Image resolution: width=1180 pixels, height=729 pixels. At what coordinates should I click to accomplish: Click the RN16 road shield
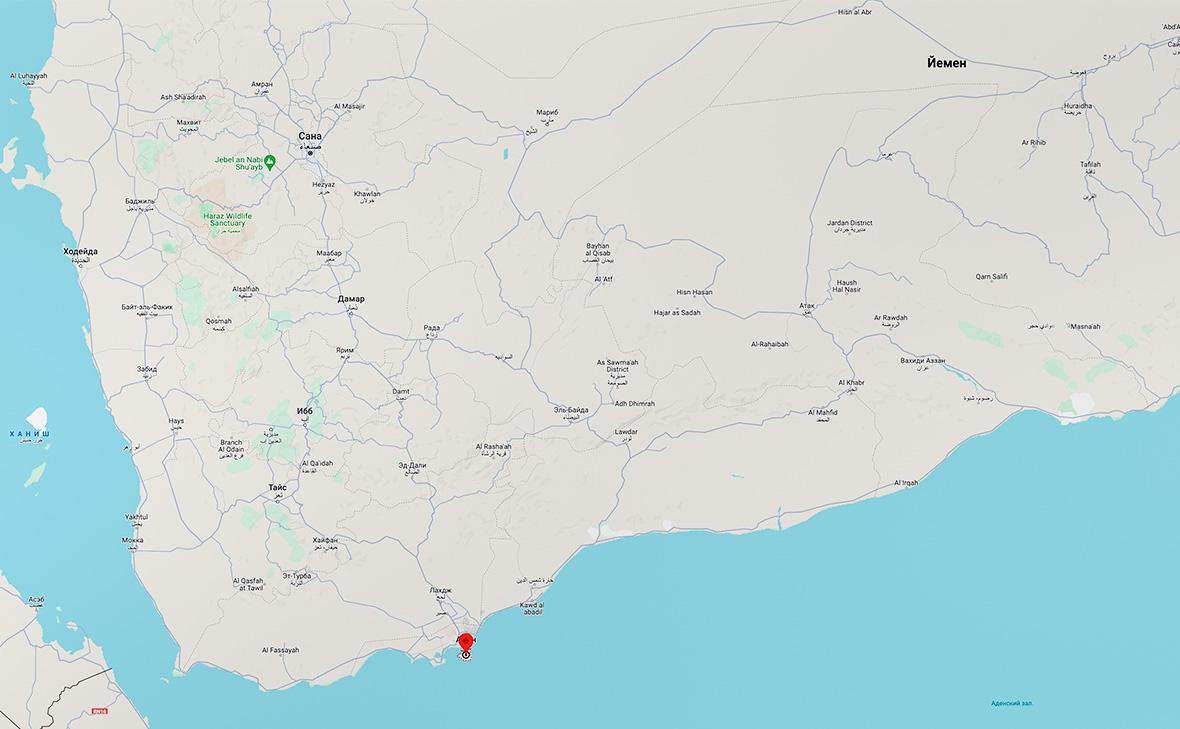coord(98,711)
